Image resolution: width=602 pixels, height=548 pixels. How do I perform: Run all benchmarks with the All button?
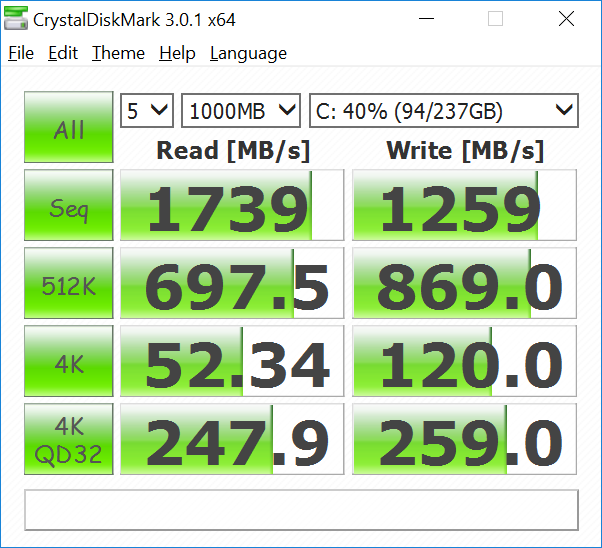[x=69, y=127]
